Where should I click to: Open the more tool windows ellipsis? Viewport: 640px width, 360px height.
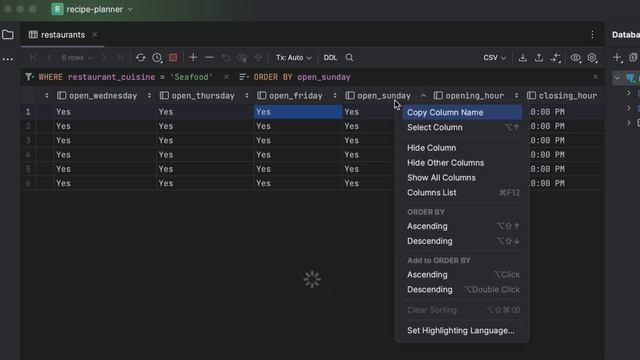[x=8, y=60]
